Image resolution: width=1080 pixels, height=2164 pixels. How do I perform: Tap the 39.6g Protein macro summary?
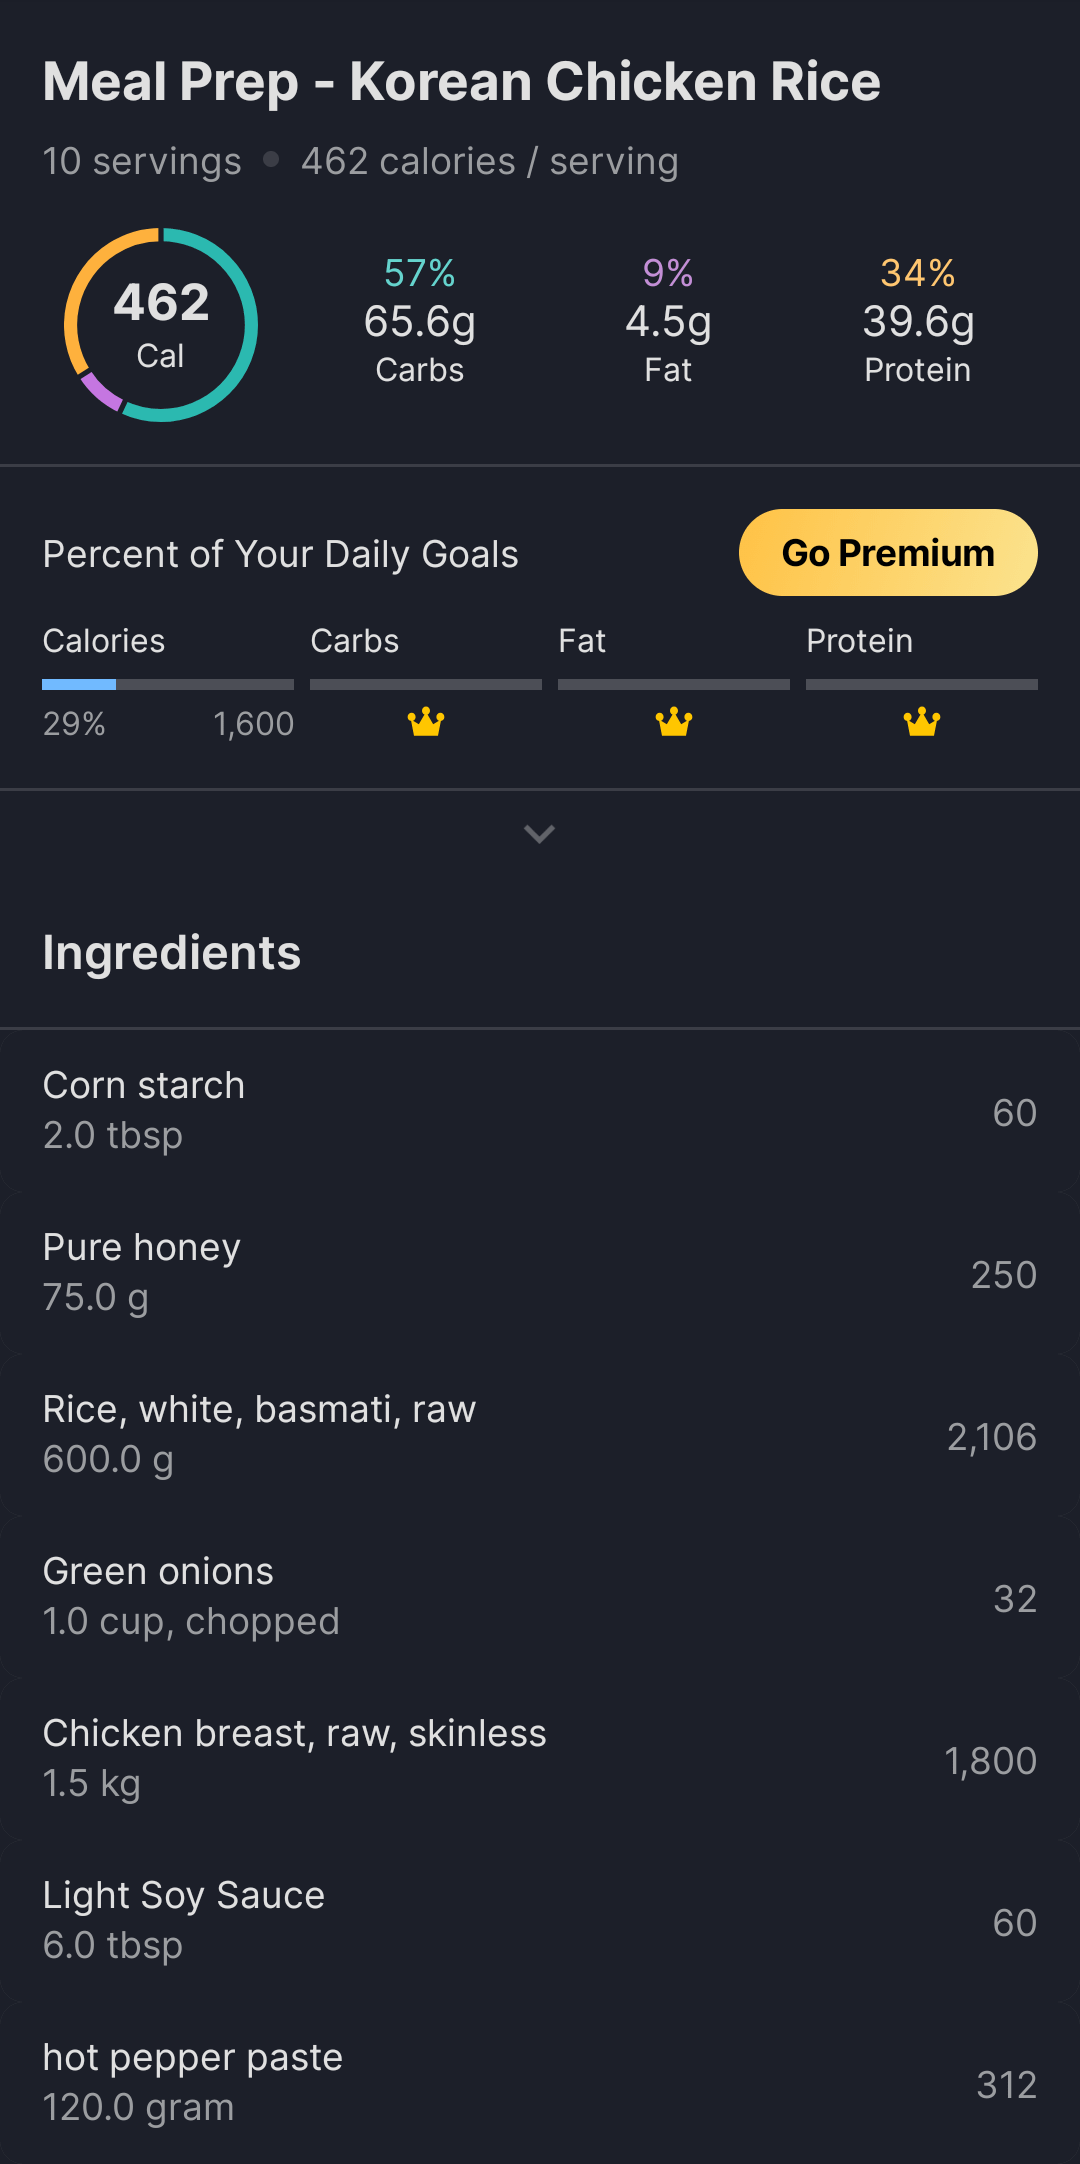[918, 322]
